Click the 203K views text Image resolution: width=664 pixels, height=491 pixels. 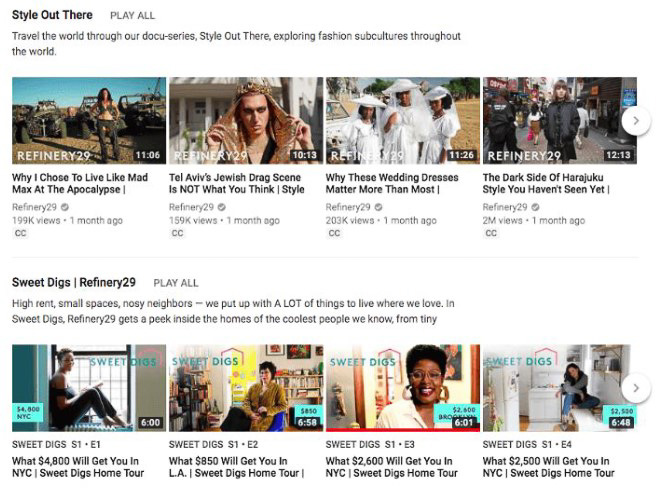[350, 221]
